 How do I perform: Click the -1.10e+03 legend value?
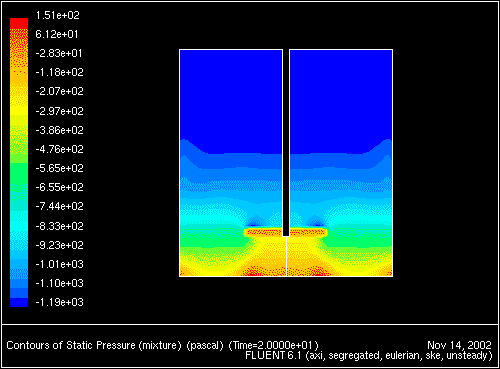[x=59, y=283]
